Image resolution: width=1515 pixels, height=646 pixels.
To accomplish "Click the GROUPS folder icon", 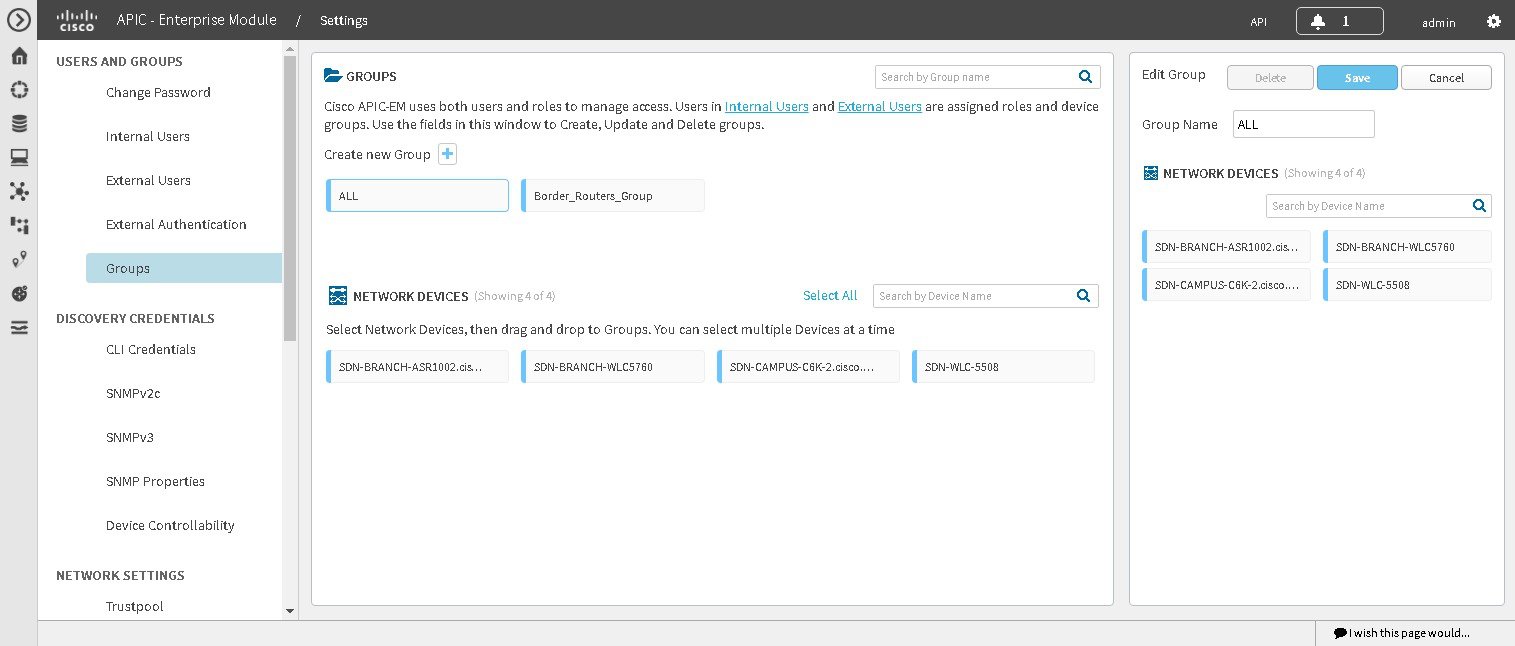I will coord(333,76).
